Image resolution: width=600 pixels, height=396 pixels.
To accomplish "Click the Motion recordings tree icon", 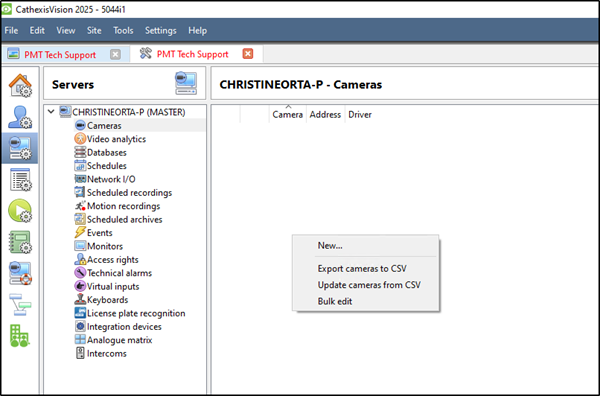I will [80, 206].
